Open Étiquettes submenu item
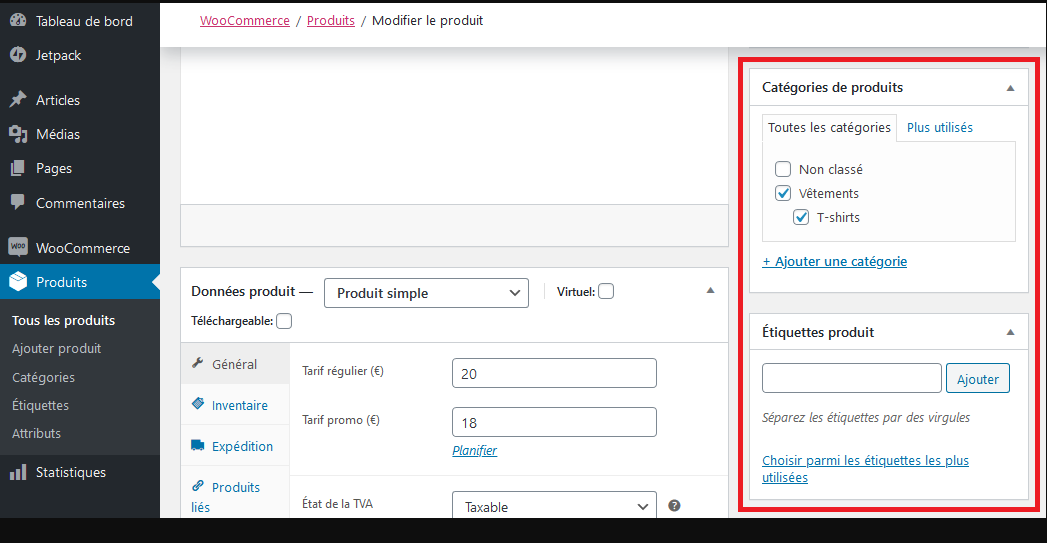This screenshot has width=1047, height=543. point(40,405)
